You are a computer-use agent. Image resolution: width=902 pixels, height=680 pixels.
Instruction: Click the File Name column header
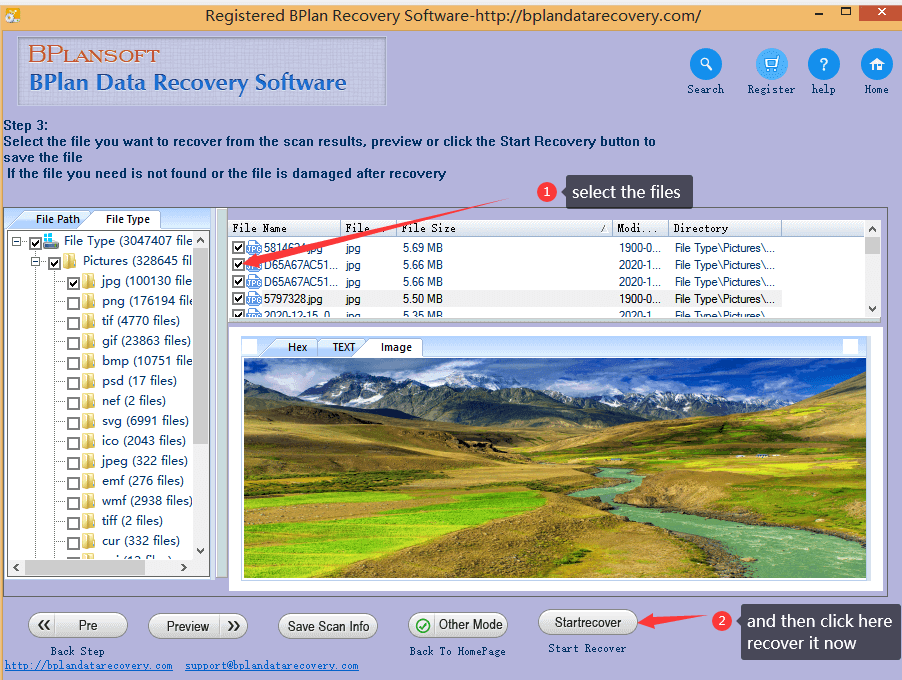(284, 228)
